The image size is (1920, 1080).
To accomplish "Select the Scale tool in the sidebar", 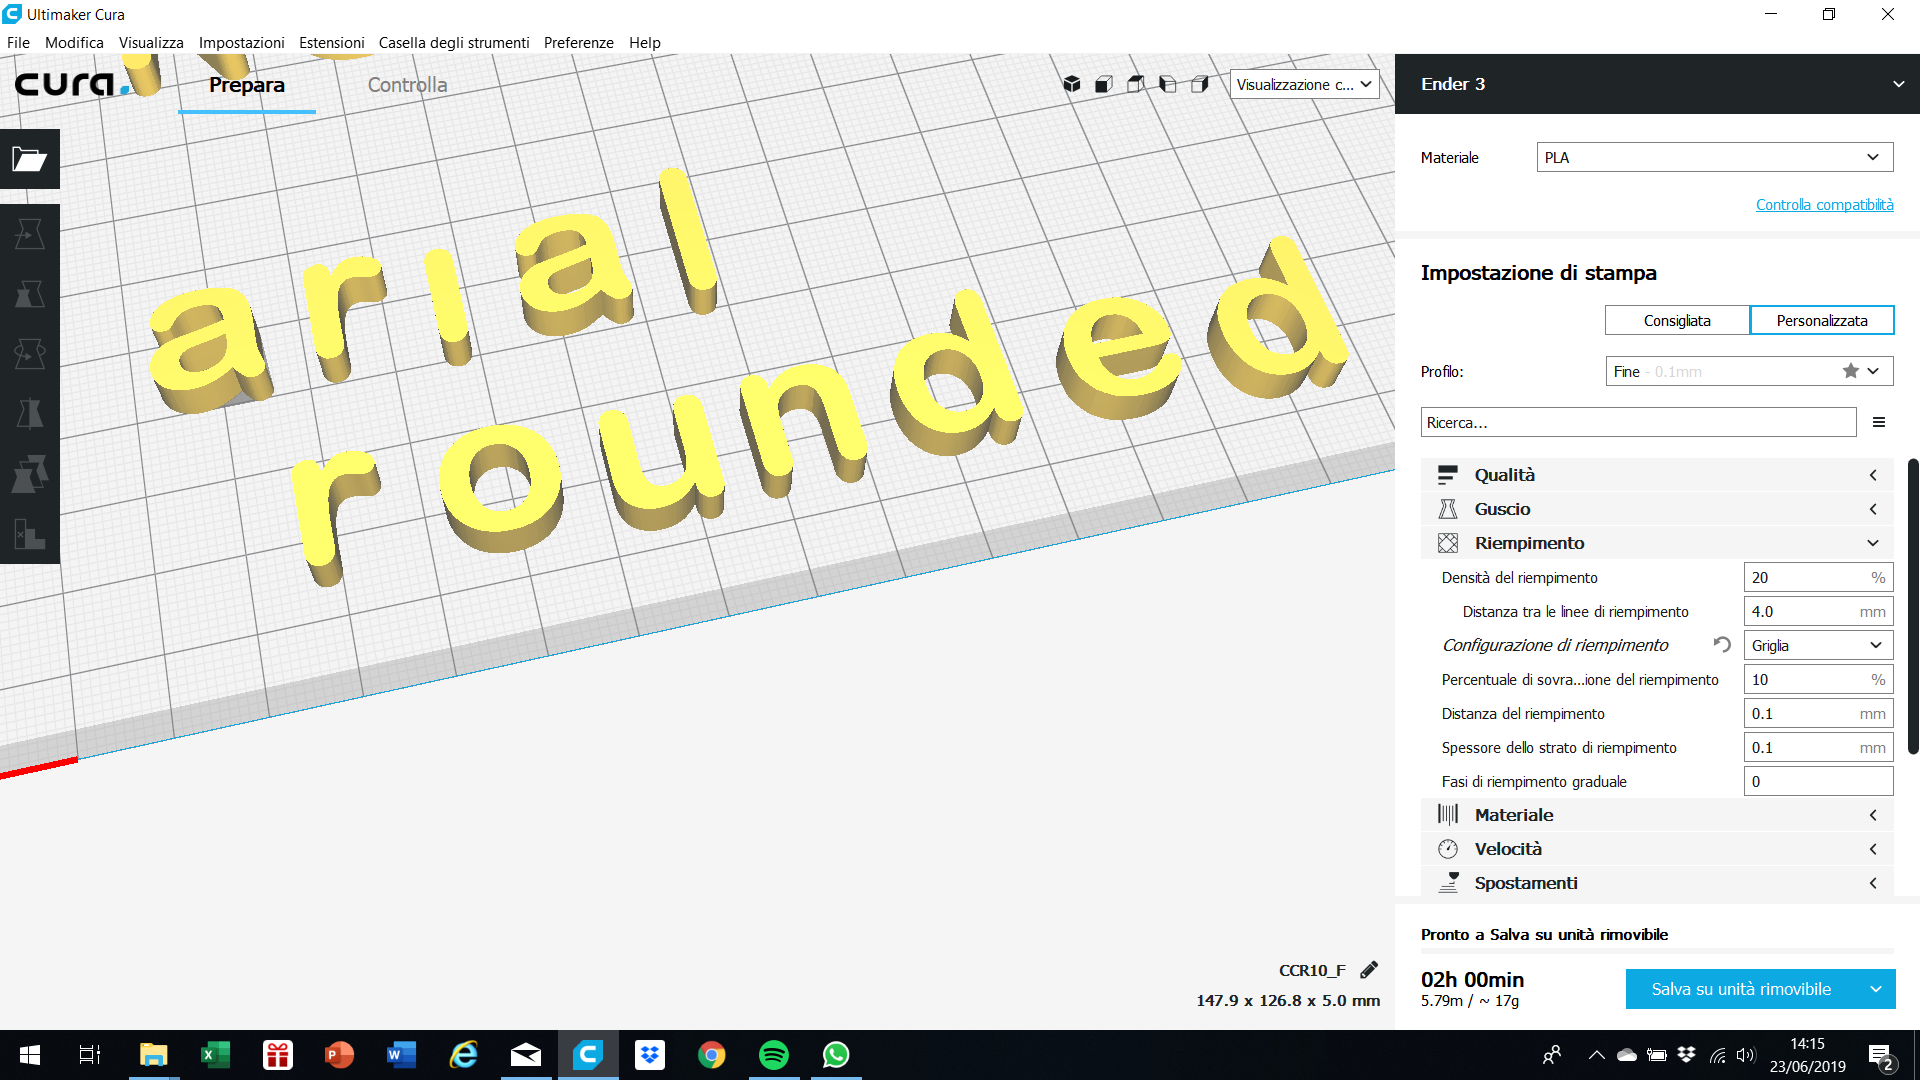I will tap(30, 294).
